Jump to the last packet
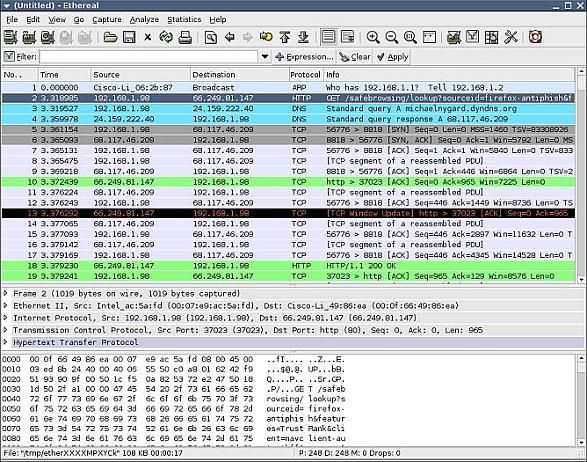Image resolution: width=587 pixels, height=462 pixels. click(x=303, y=37)
